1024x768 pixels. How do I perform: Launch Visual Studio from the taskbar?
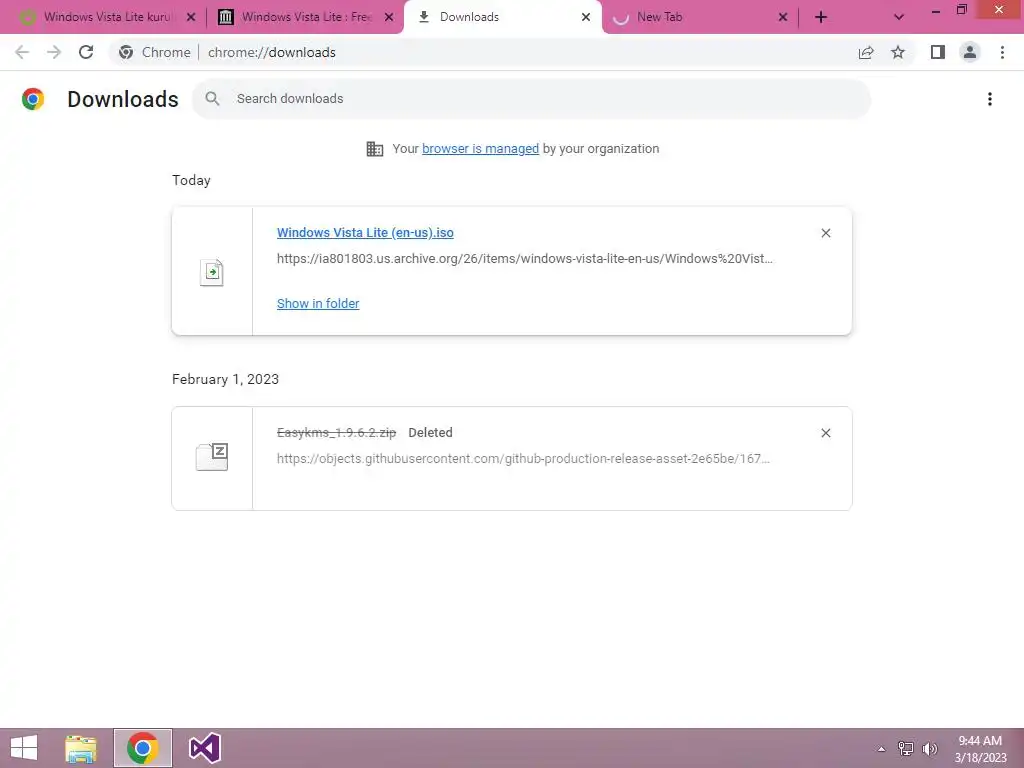tap(204, 748)
